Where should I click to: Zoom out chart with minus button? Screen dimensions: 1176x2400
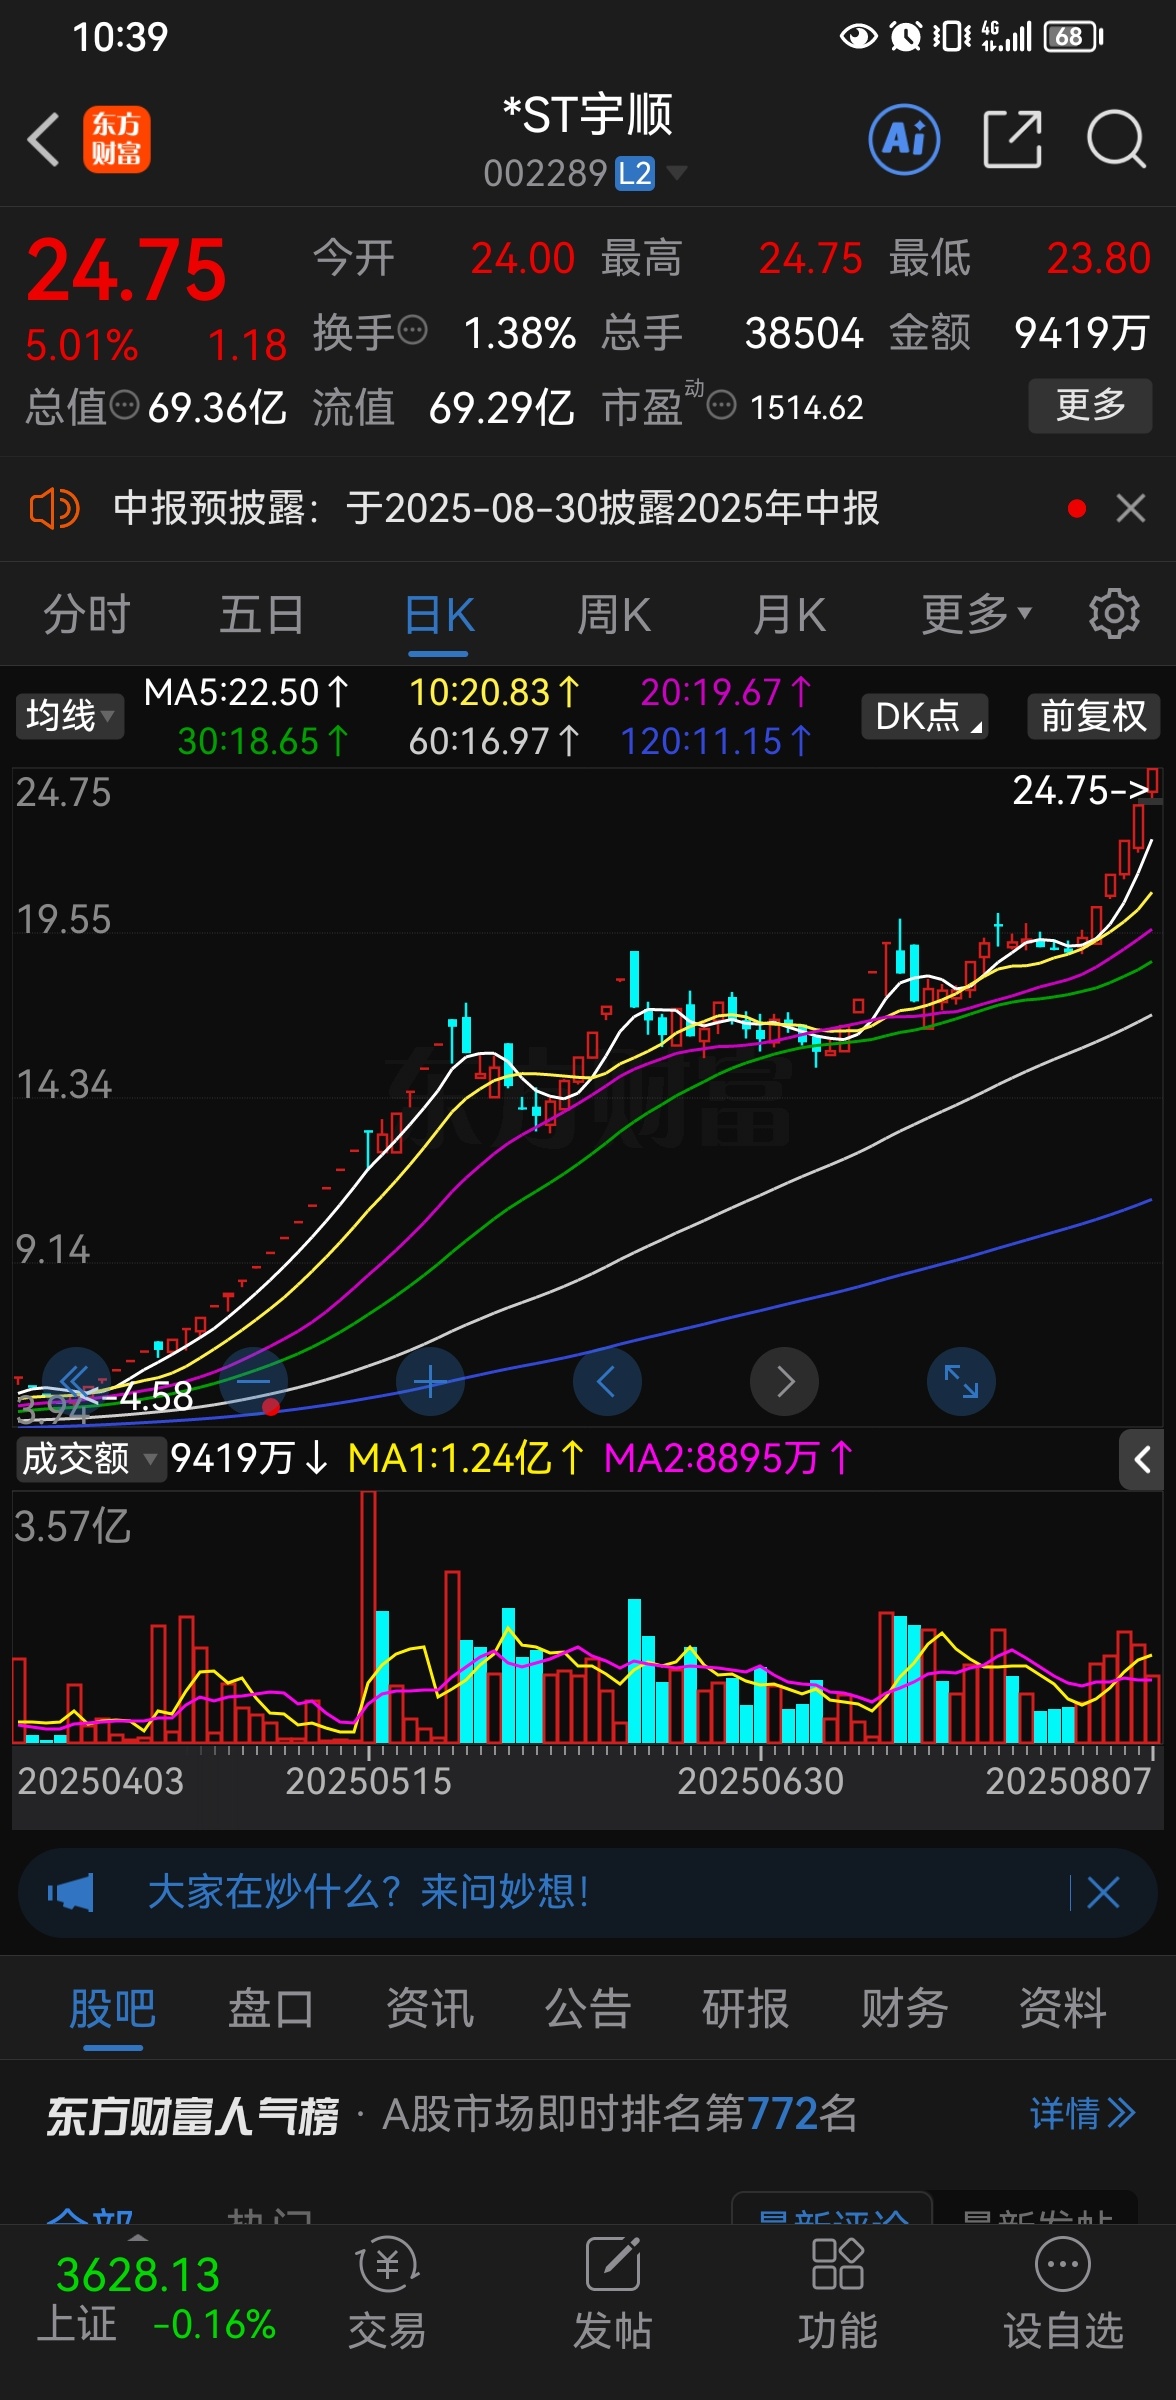(x=254, y=1381)
